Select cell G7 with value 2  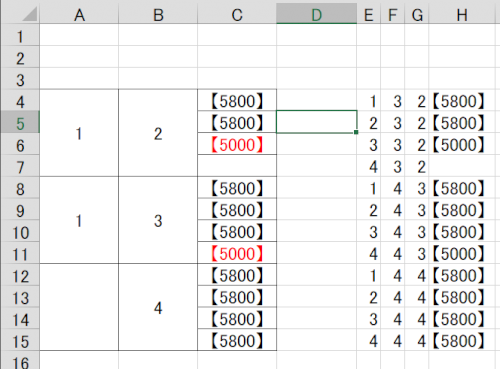coord(417,166)
